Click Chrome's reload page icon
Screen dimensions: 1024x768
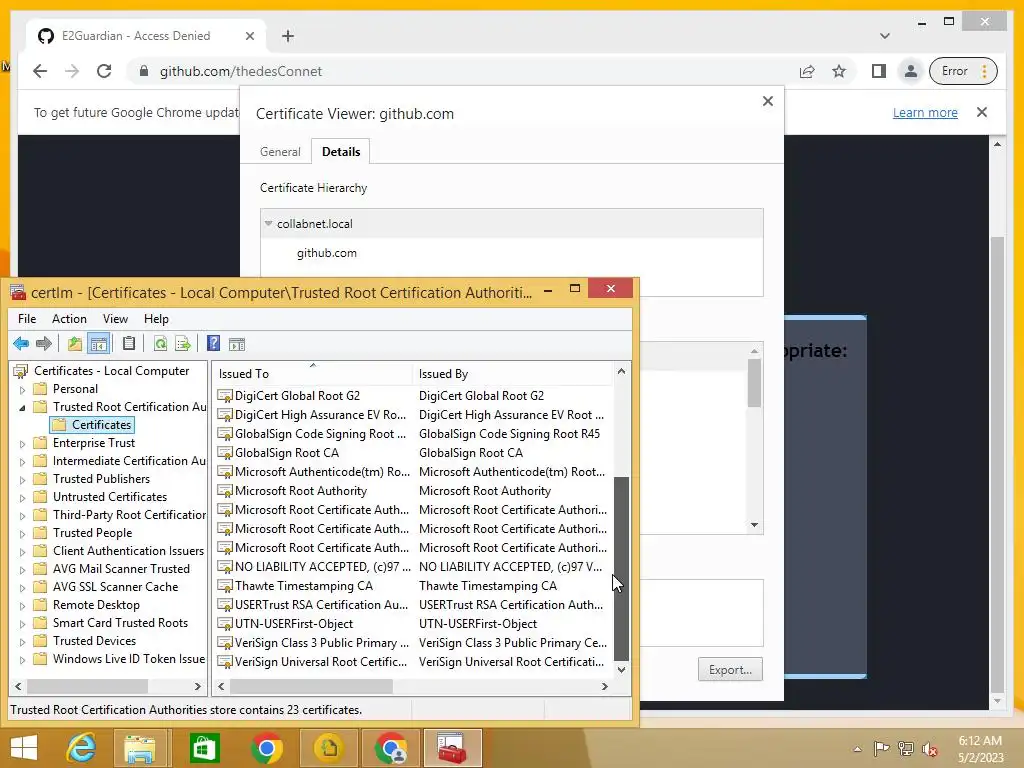(104, 71)
